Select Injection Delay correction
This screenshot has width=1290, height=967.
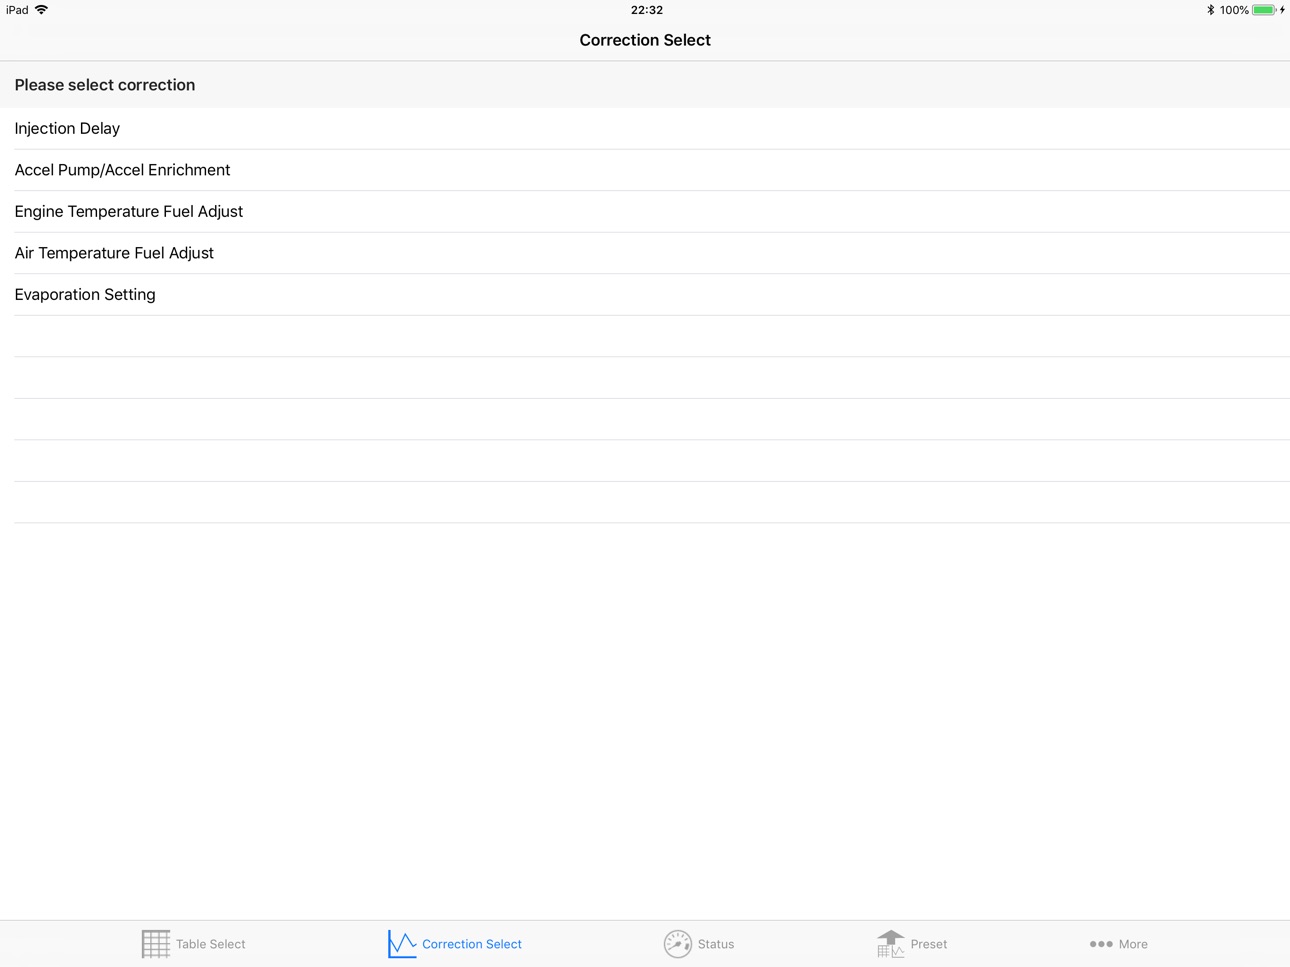tap(645, 128)
